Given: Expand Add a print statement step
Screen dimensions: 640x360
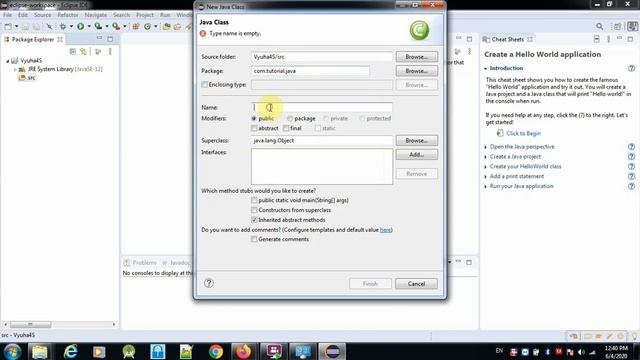Looking at the screenshot, I should [486, 176].
